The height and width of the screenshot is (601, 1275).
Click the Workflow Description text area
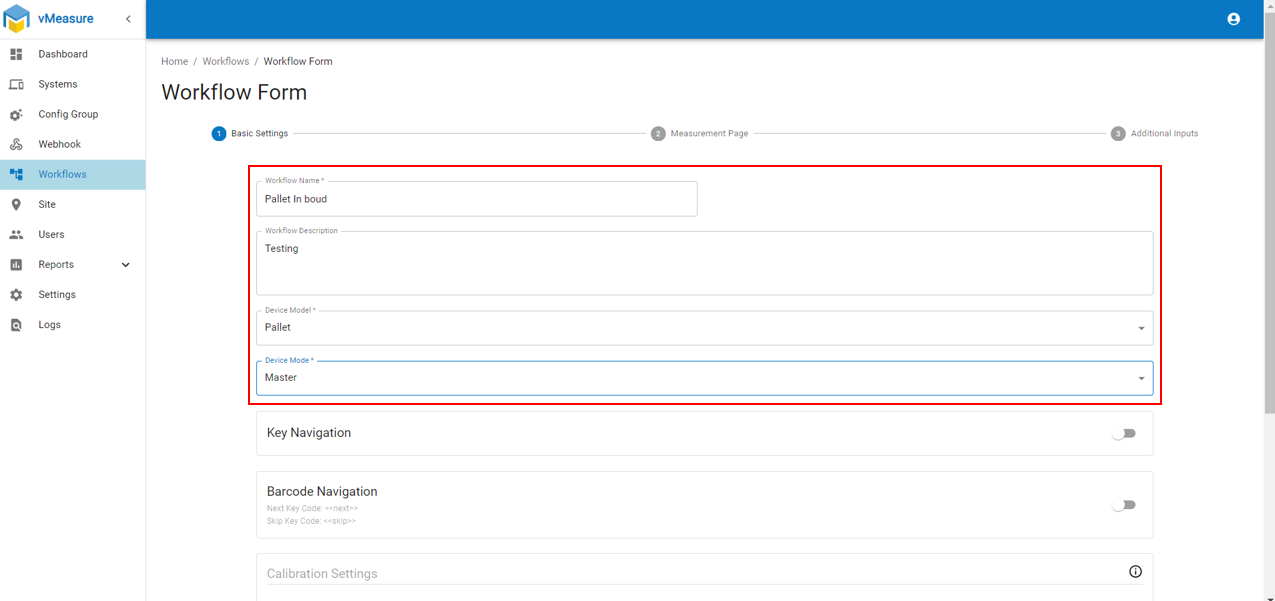[705, 264]
